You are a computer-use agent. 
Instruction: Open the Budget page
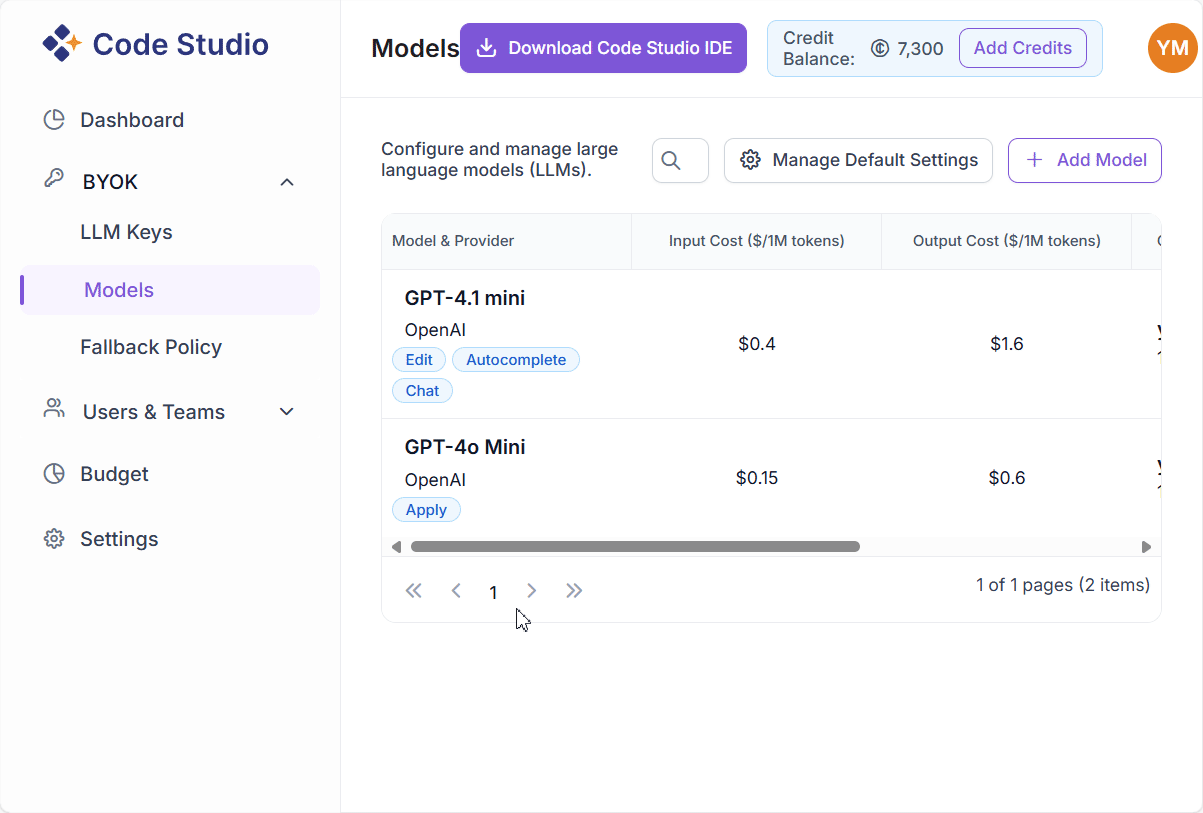114,474
